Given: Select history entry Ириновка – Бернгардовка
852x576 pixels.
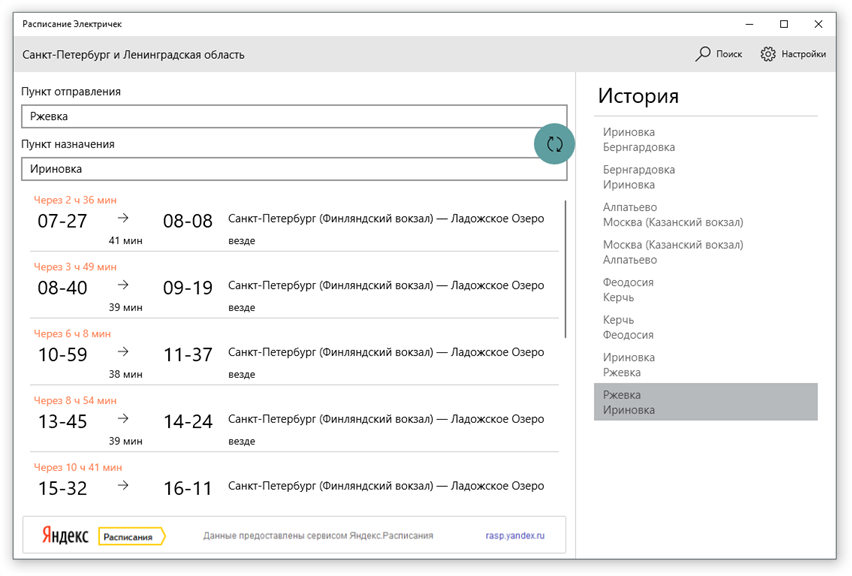Looking at the screenshot, I should [x=705, y=140].
